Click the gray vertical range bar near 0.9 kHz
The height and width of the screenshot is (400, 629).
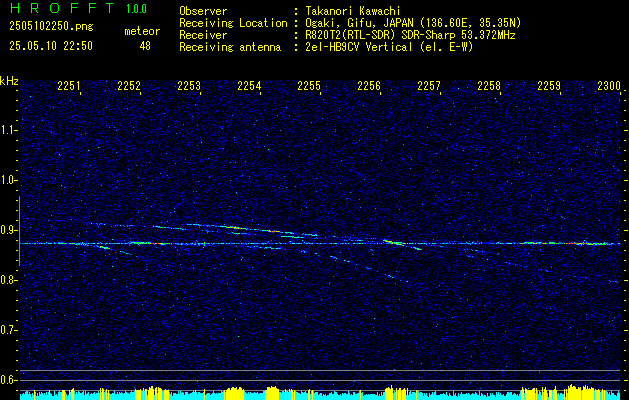coord(19,231)
